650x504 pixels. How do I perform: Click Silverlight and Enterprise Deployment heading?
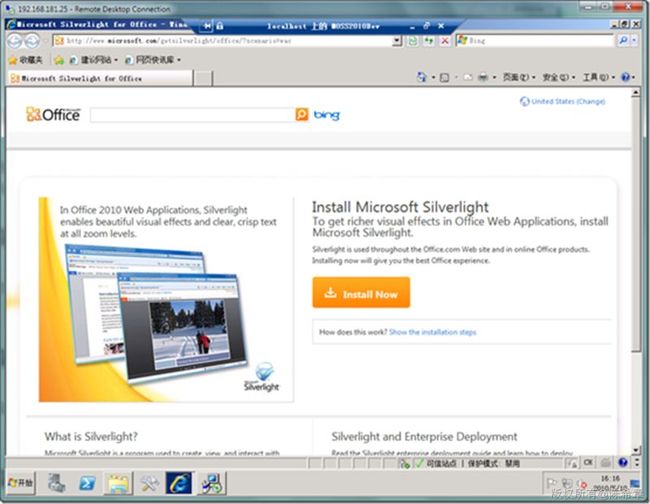point(424,436)
